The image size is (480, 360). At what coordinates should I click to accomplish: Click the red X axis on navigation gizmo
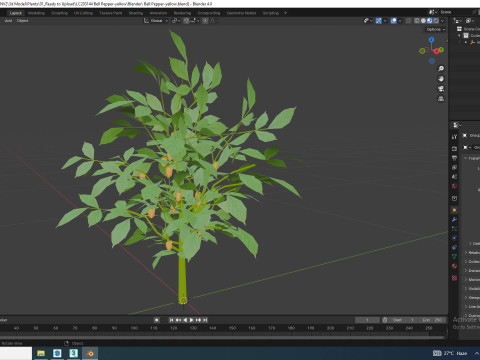coord(436,51)
